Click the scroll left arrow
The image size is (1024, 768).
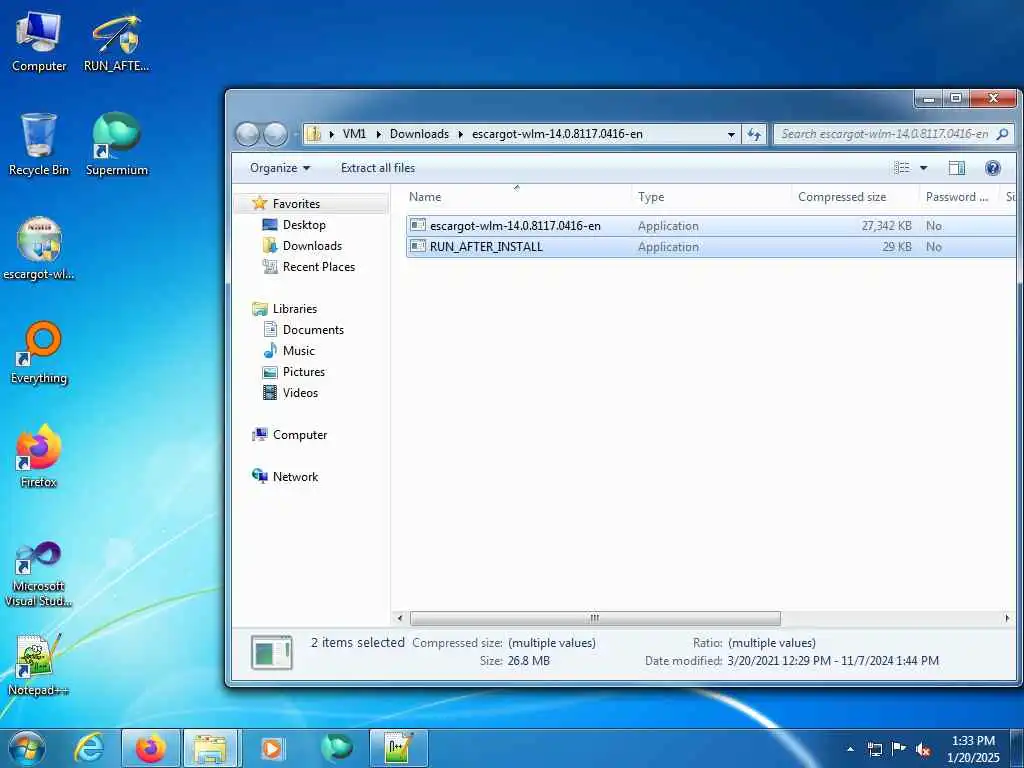click(x=400, y=618)
